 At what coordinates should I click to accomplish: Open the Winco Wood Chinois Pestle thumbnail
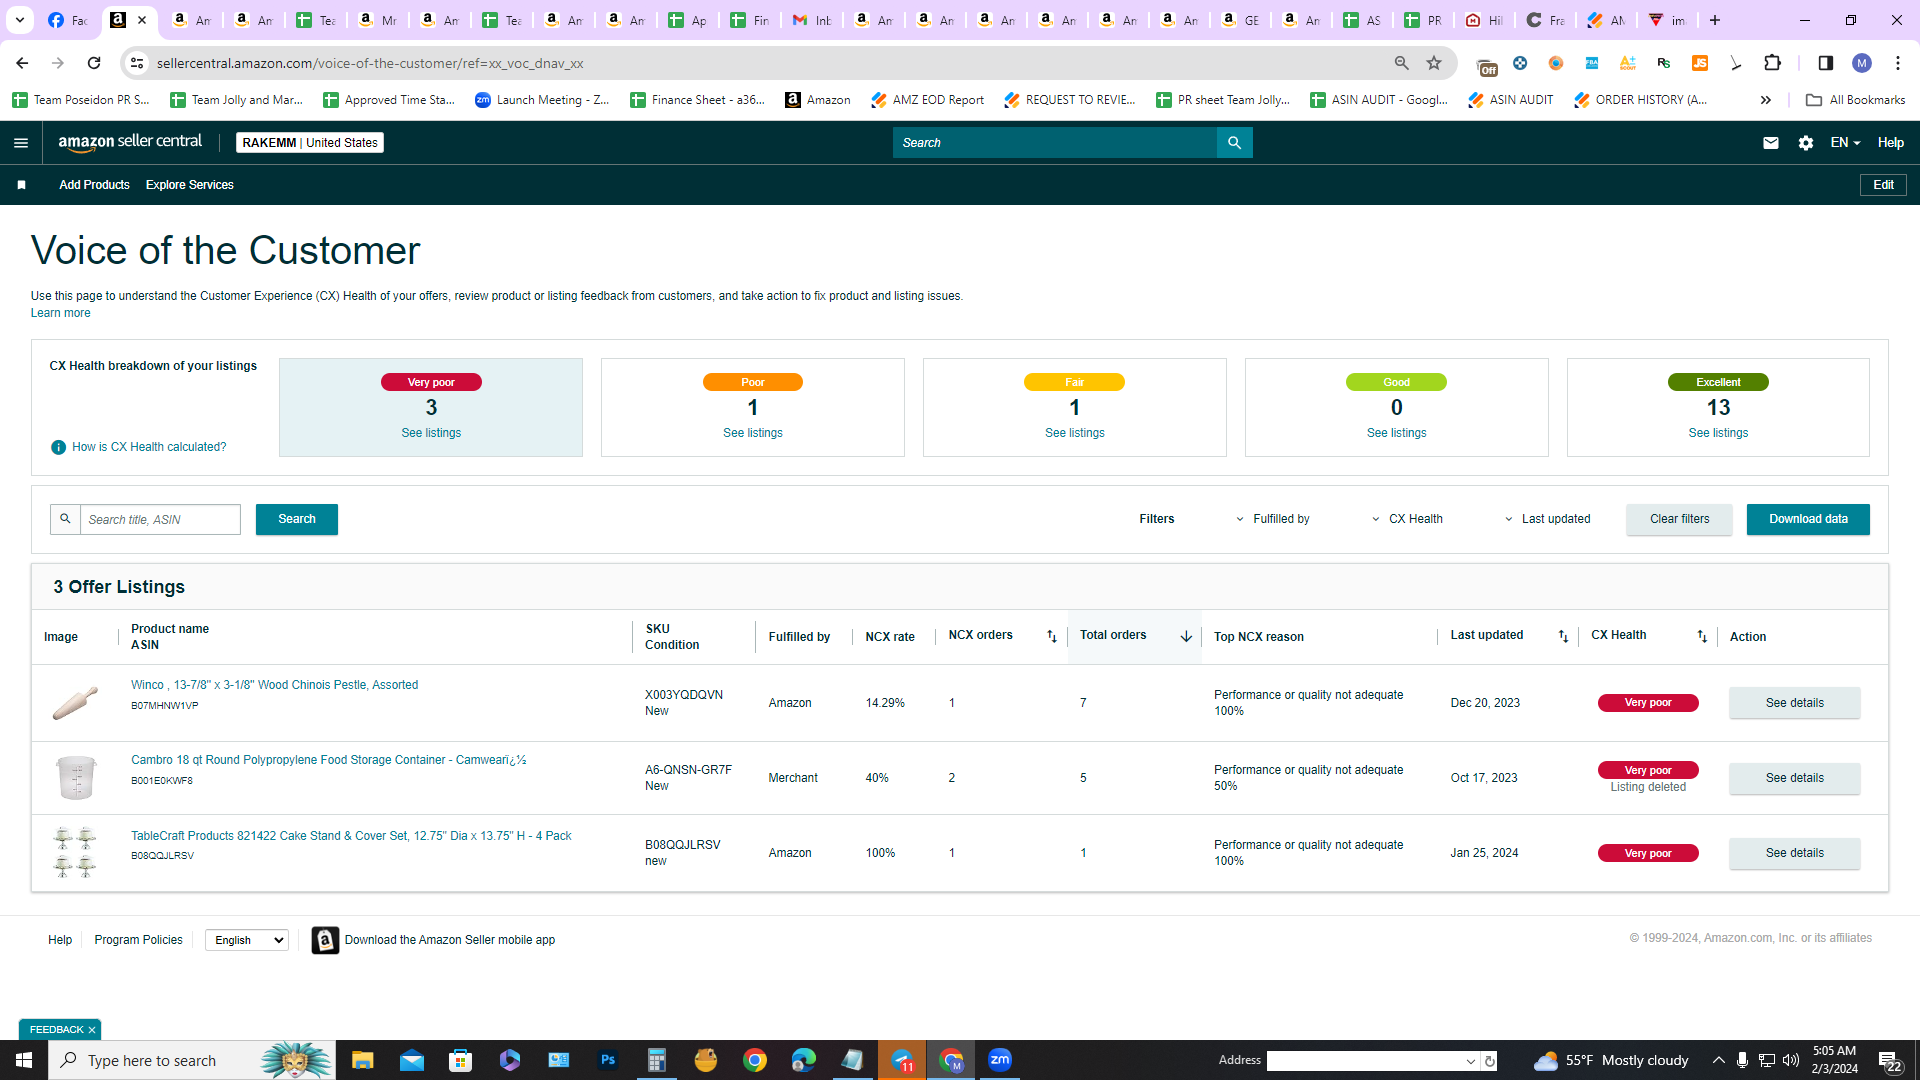pyautogui.click(x=75, y=703)
